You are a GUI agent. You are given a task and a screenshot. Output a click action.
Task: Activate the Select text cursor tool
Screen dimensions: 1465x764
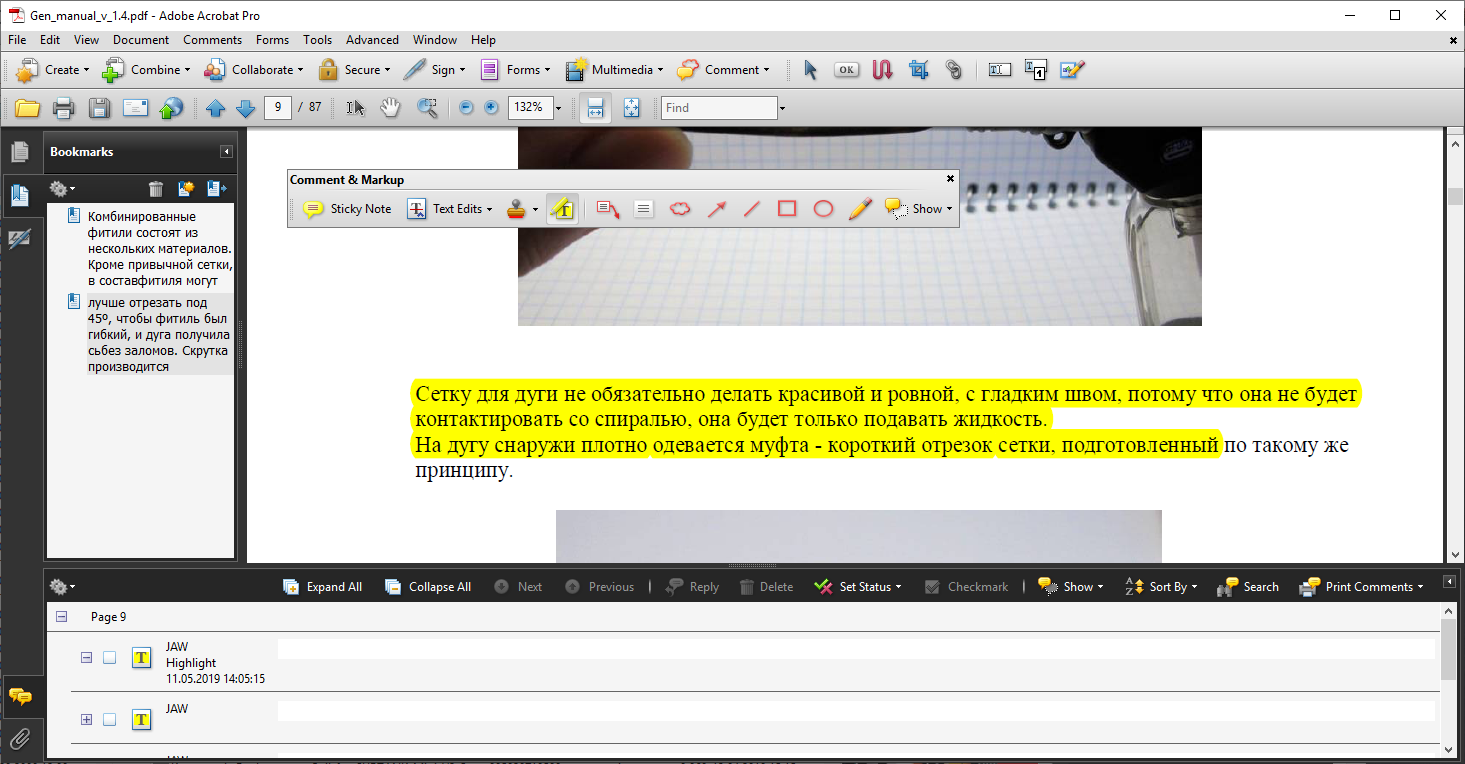[x=355, y=108]
